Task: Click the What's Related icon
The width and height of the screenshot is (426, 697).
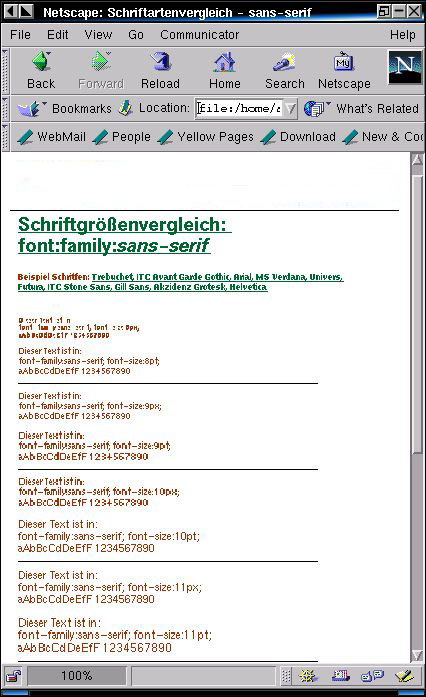Action: 316,108
